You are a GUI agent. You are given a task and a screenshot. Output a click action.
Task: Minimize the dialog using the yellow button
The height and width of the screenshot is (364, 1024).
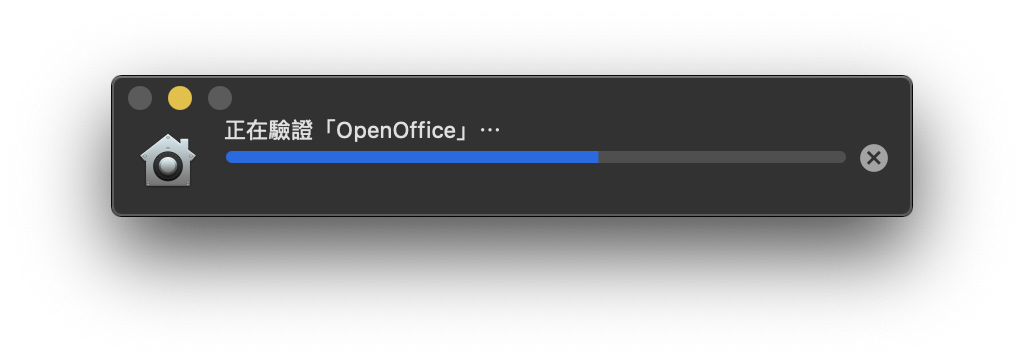coord(180,98)
